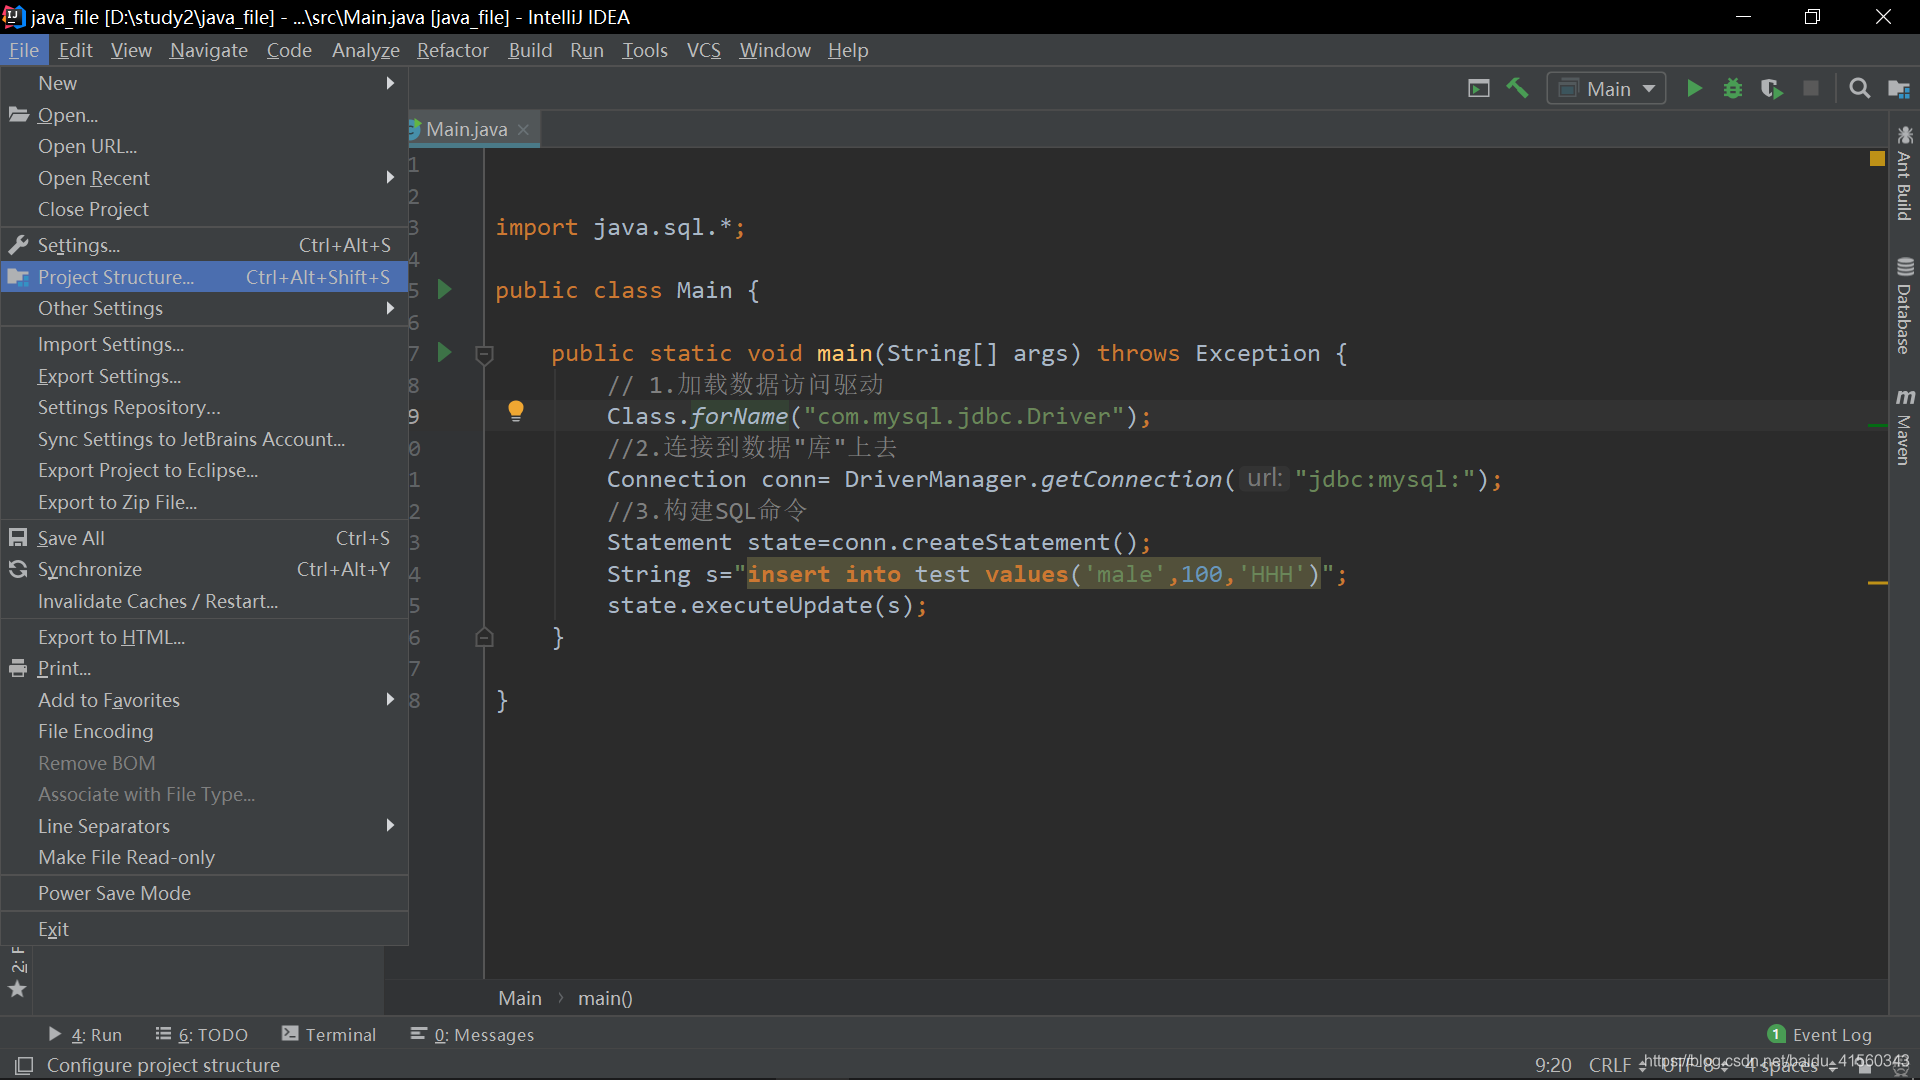Open Settings from File menu
This screenshot has height=1080, width=1920.
(78, 244)
